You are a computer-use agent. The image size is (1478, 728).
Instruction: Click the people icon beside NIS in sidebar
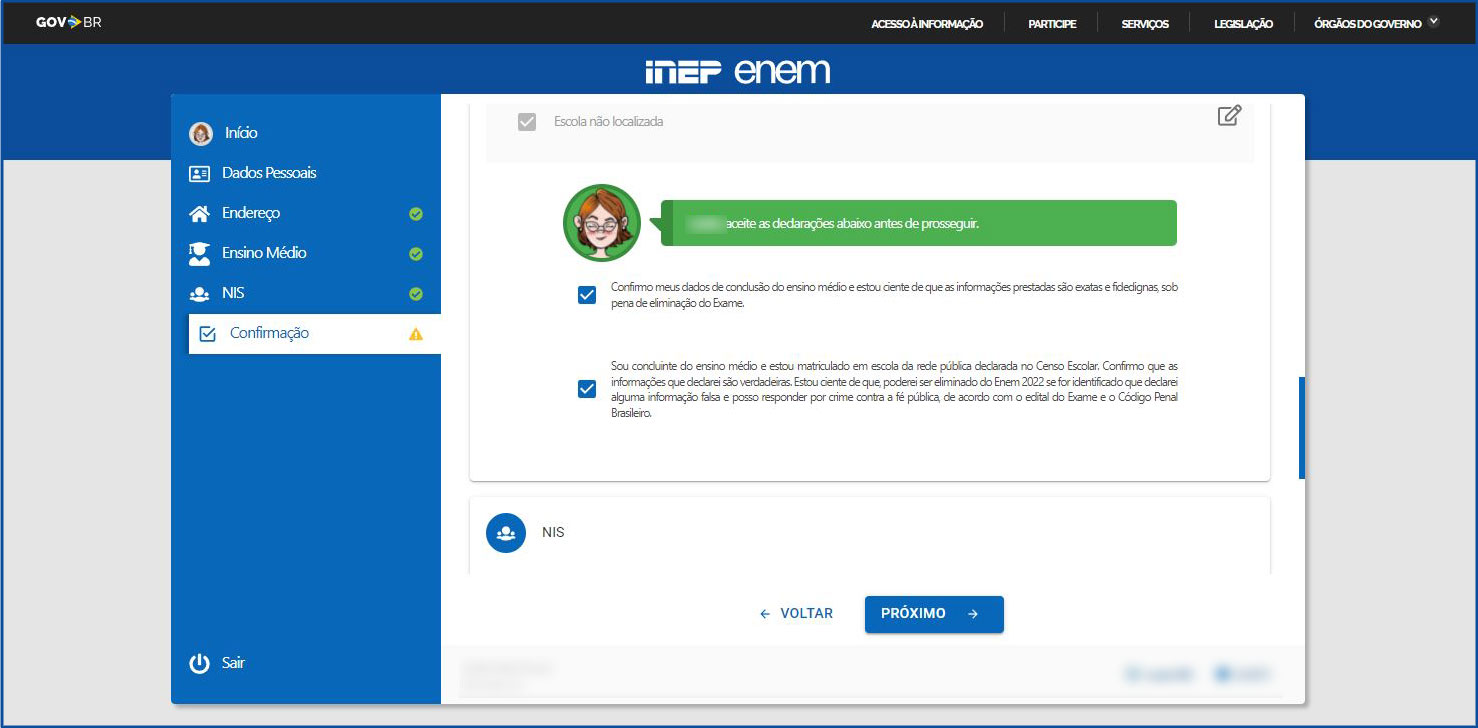click(200, 294)
